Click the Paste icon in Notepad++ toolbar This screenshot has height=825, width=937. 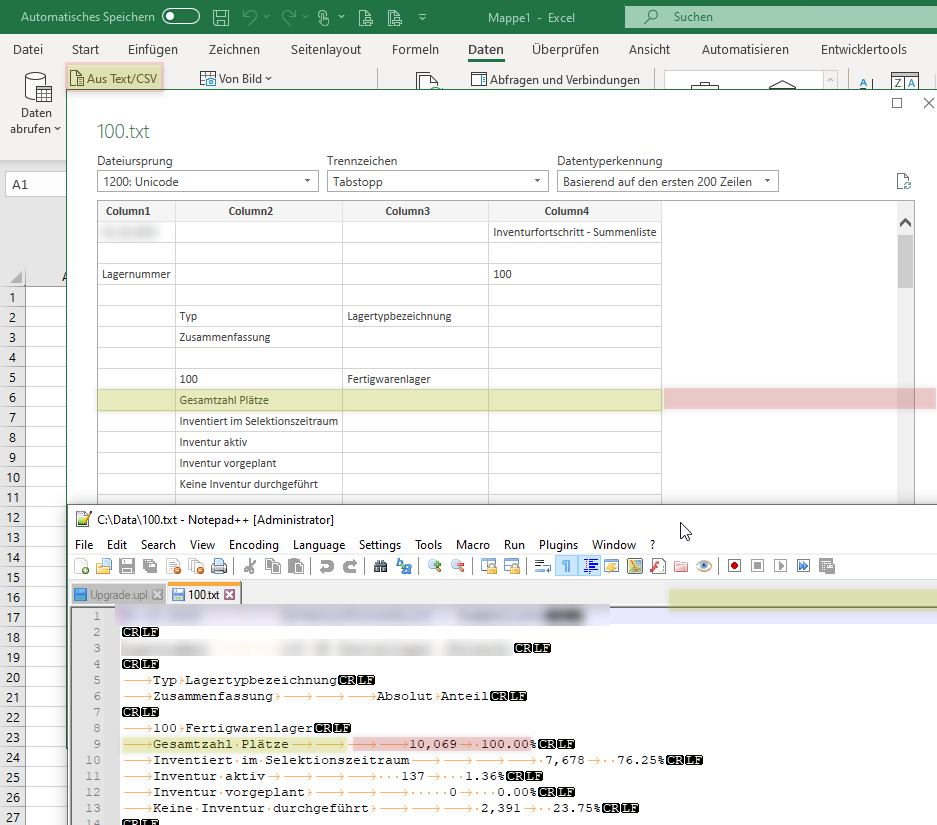(296, 566)
